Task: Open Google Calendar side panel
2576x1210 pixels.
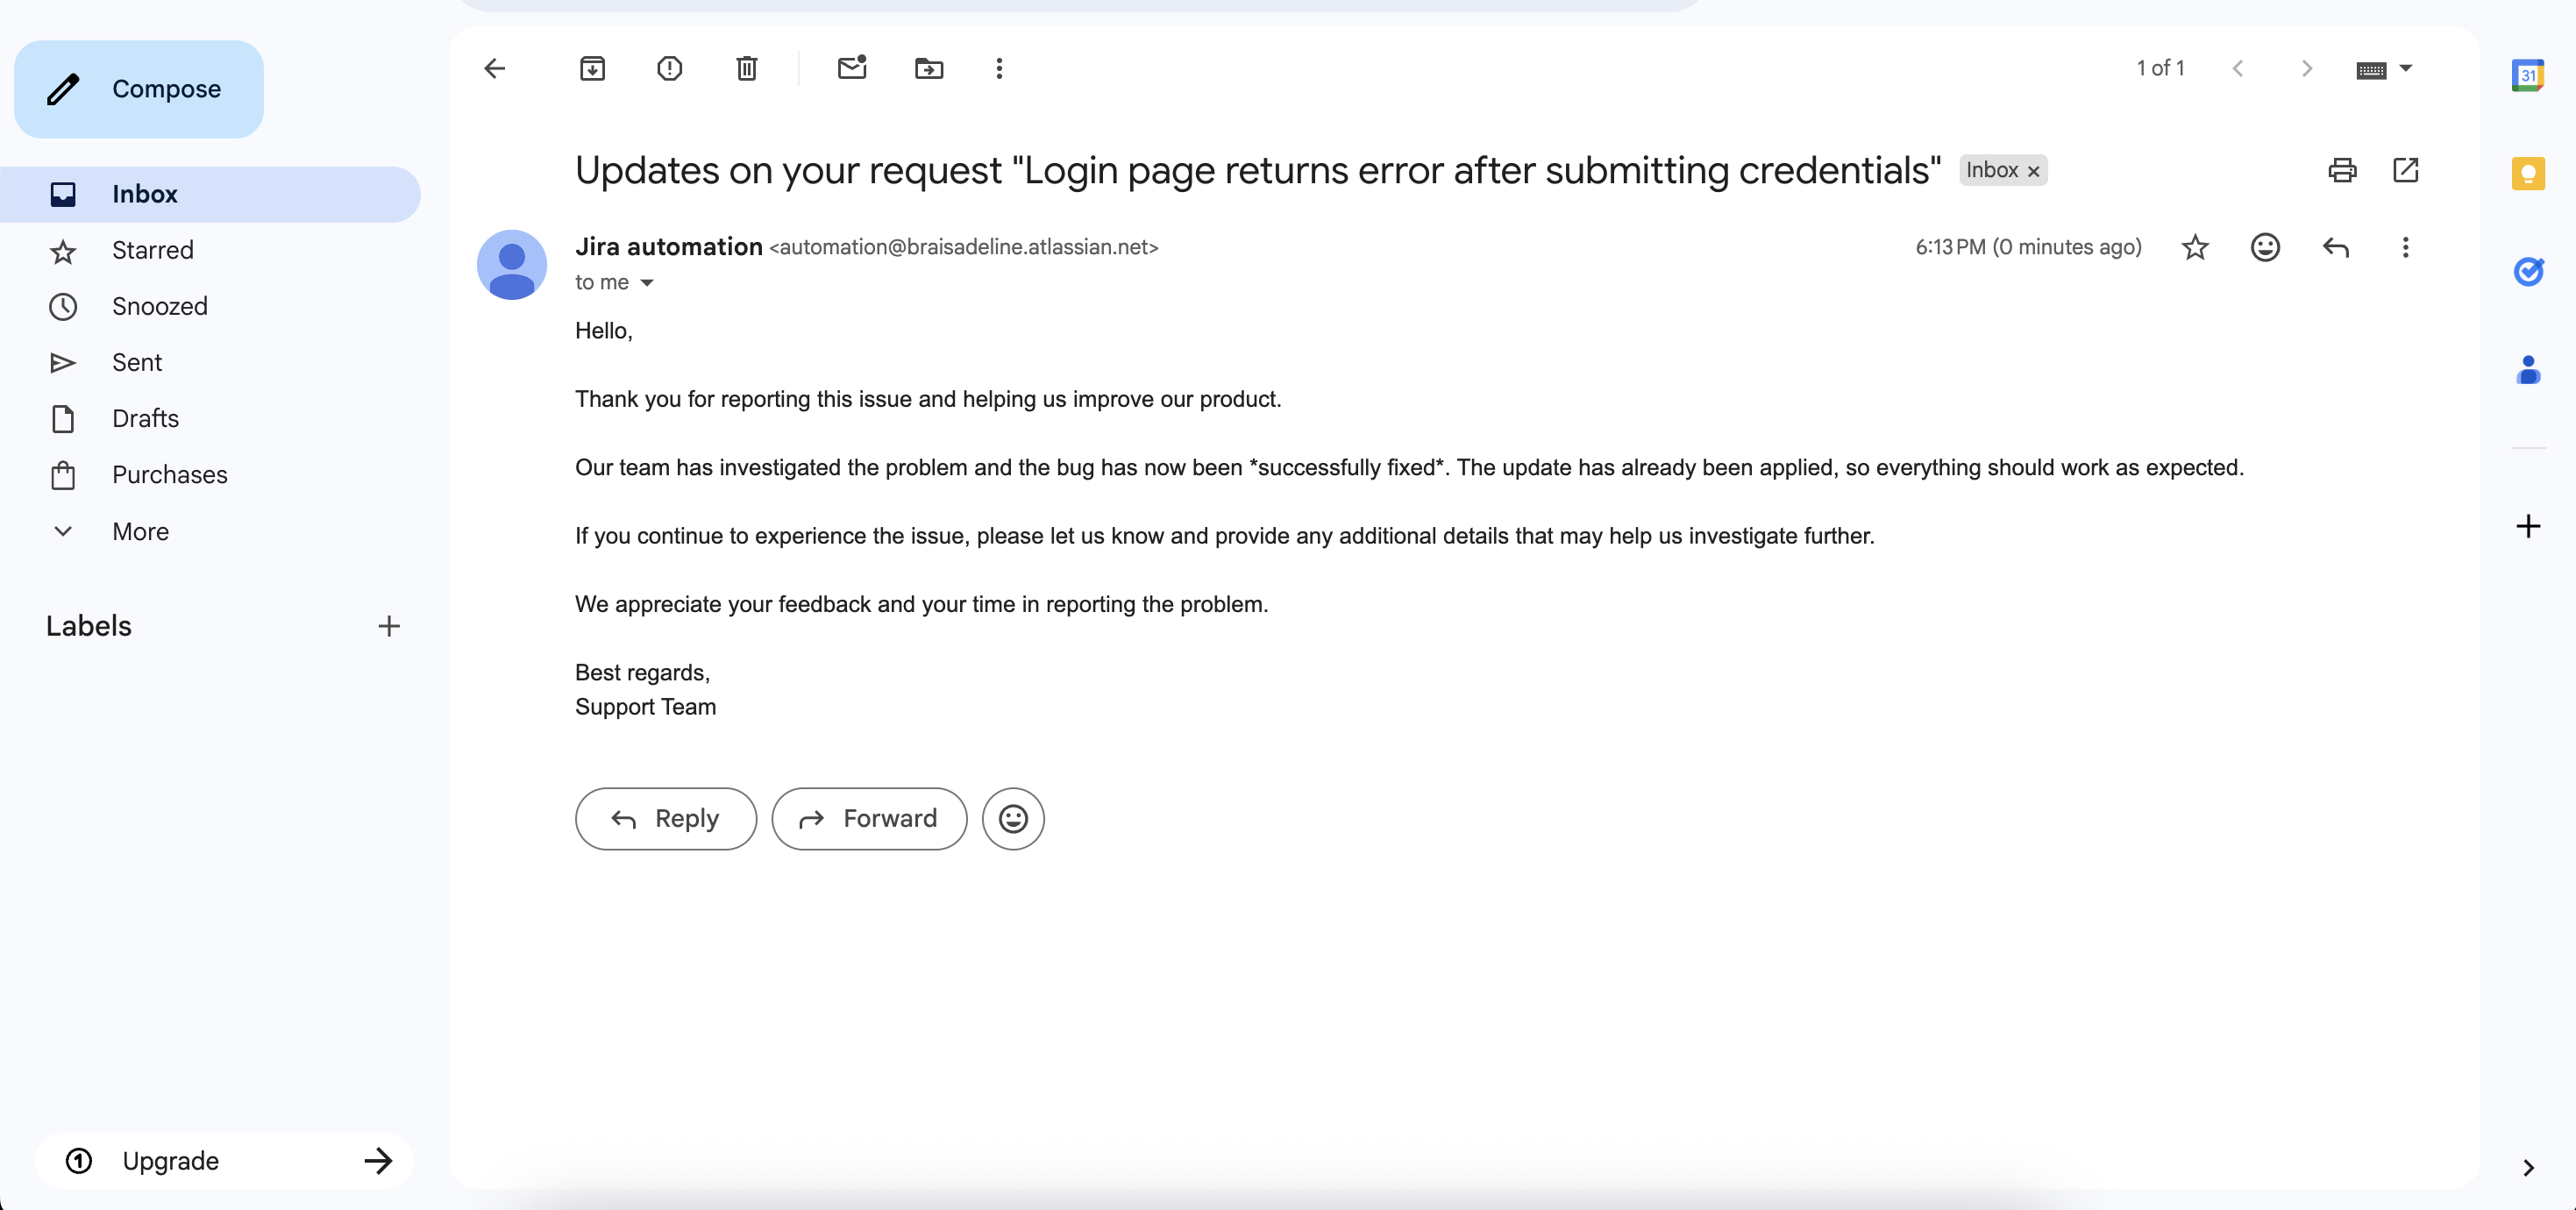Action: pos(2527,75)
